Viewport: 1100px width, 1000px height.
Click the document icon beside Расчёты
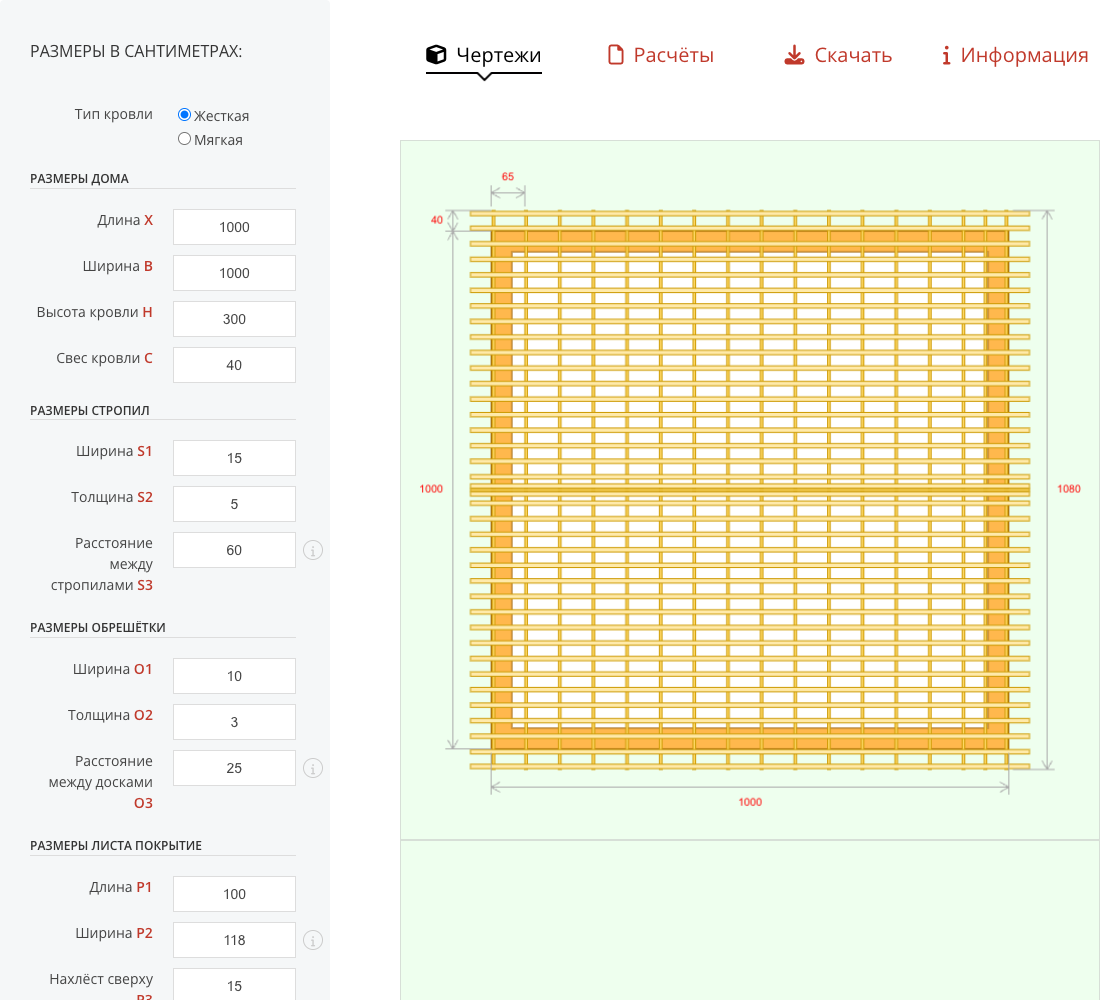(615, 55)
